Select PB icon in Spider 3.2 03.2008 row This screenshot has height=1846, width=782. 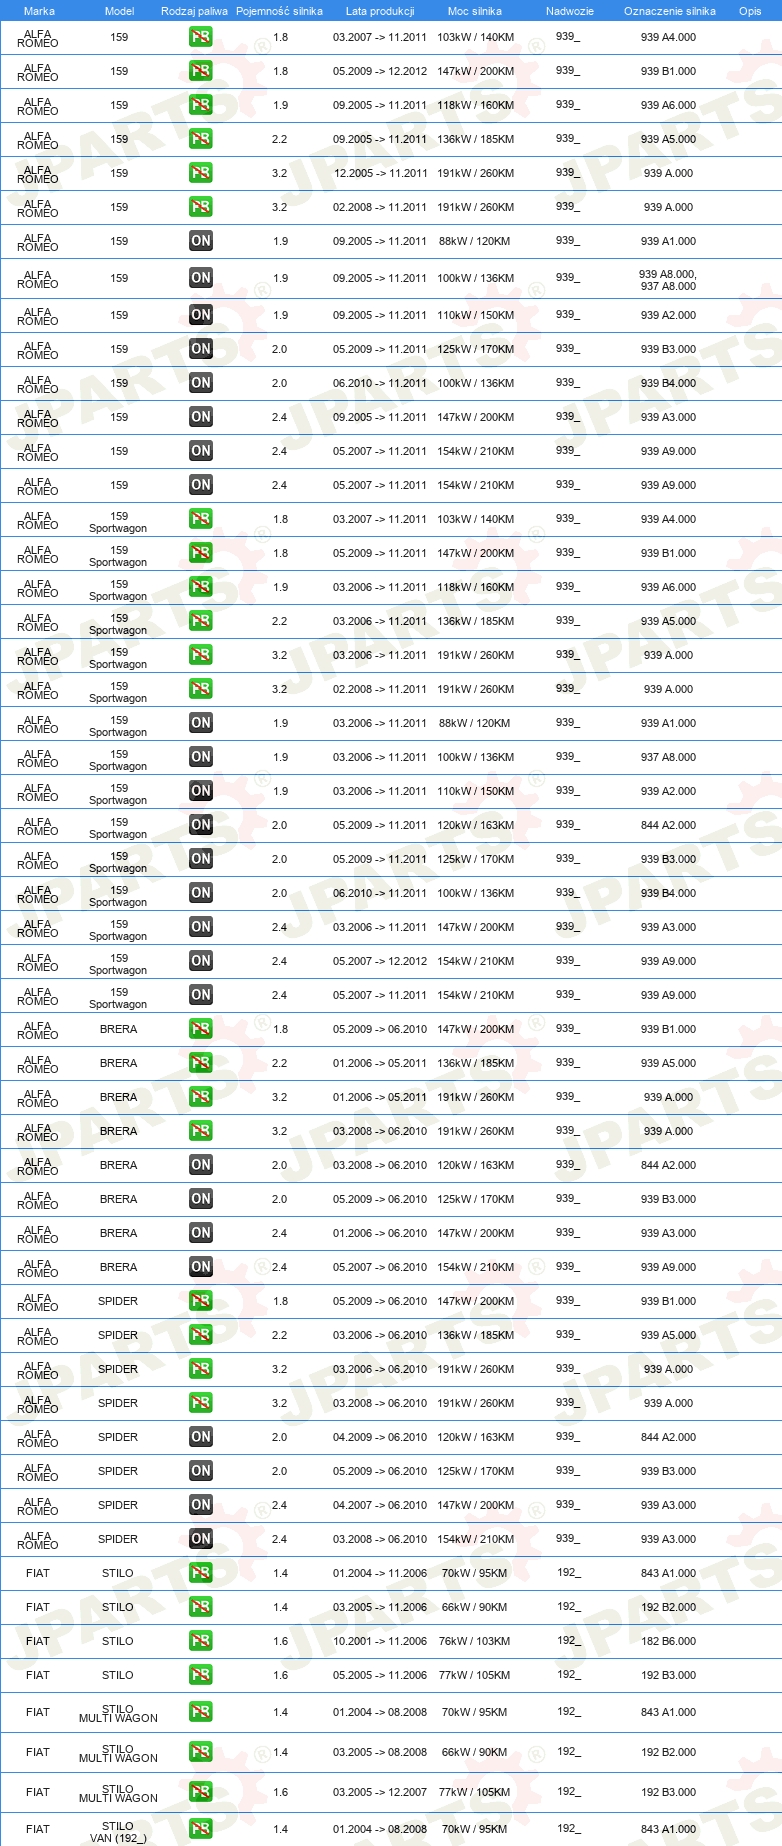pyautogui.click(x=201, y=1403)
